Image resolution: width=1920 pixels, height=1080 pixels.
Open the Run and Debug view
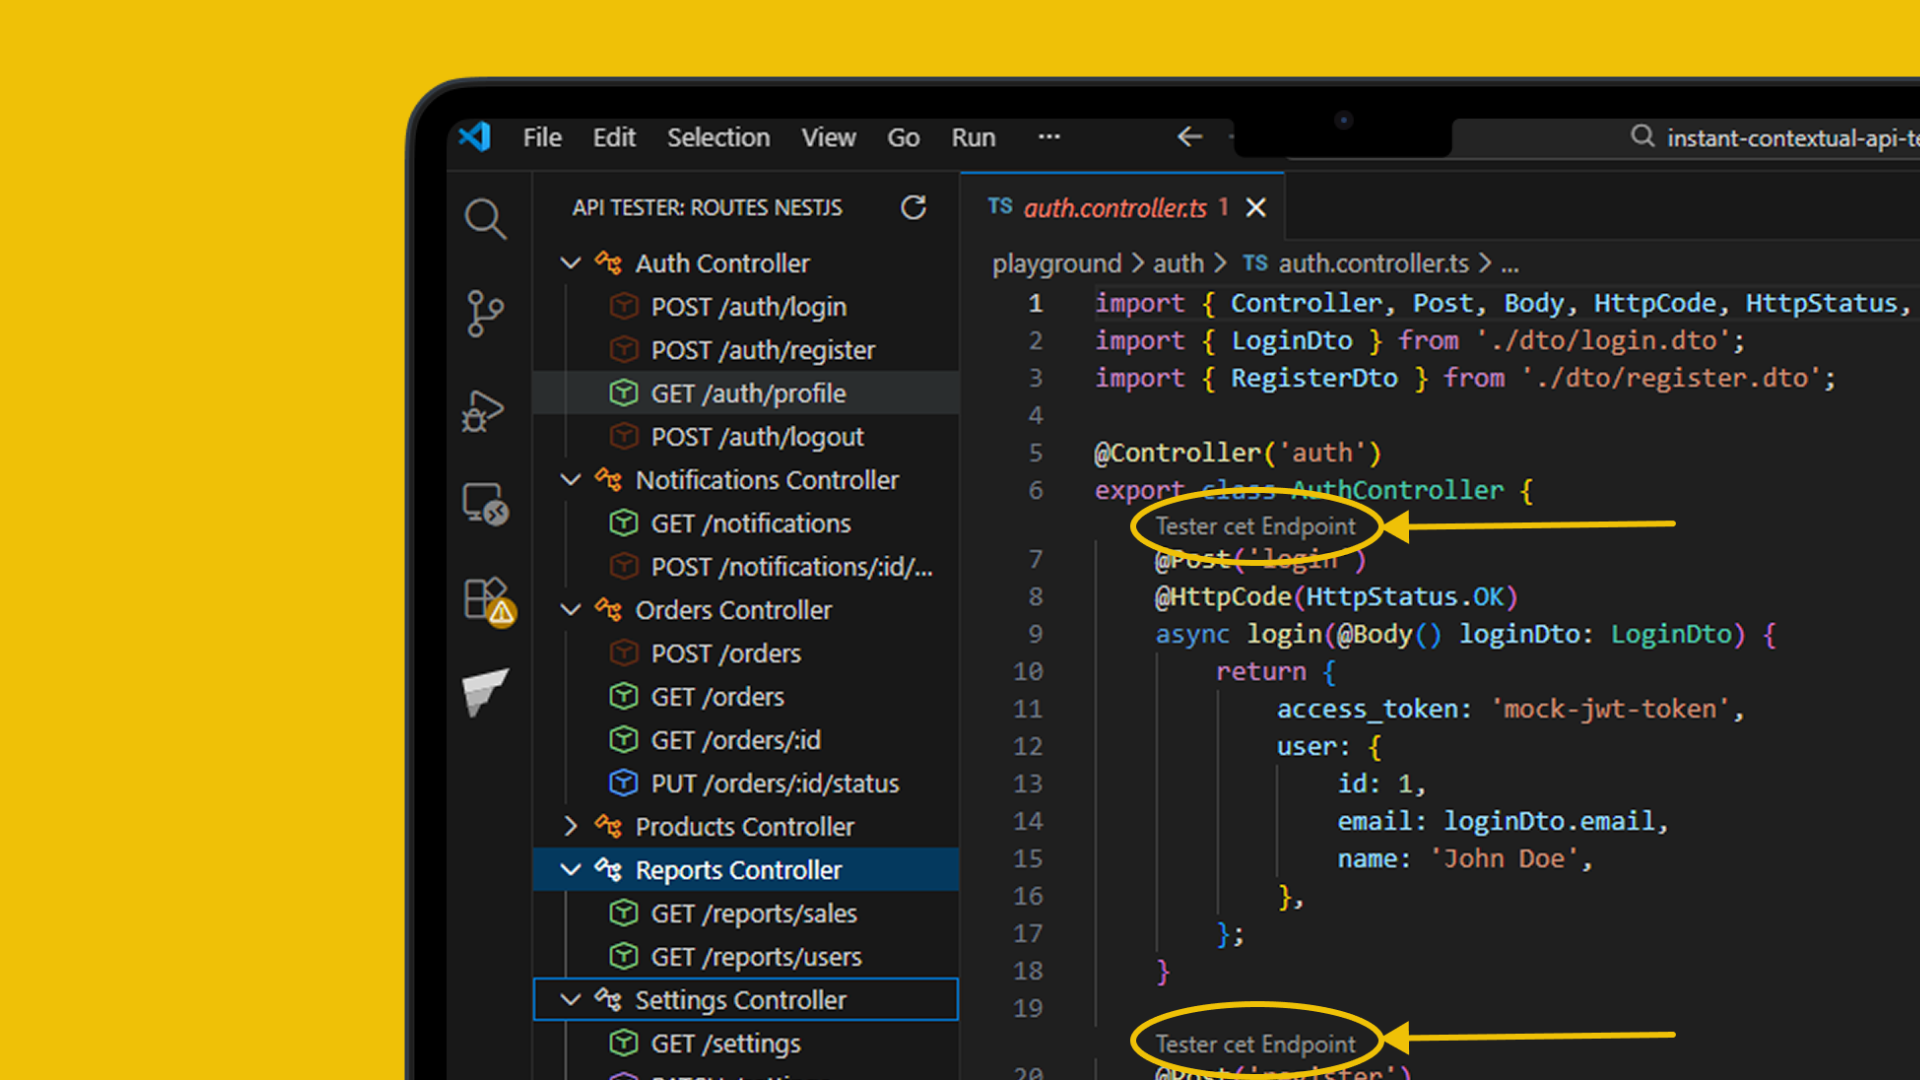483,410
